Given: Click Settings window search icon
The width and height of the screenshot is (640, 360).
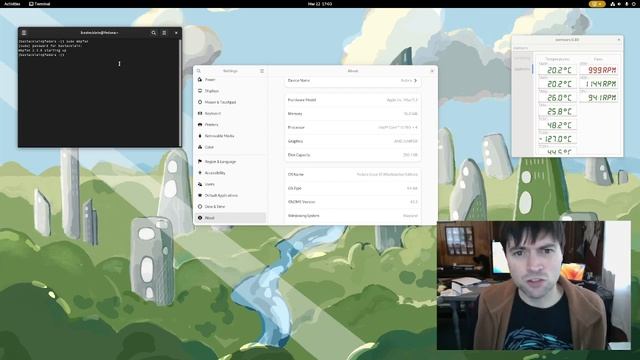Looking at the screenshot, I should point(199,71).
